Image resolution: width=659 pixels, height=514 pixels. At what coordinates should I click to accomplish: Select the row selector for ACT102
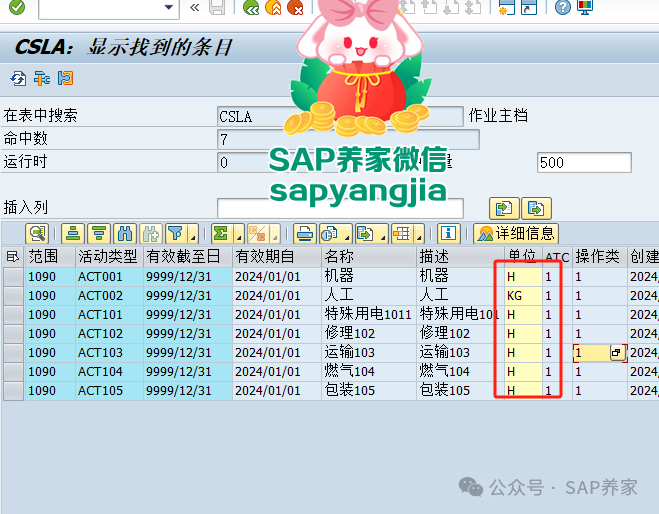tap(13, 333)
